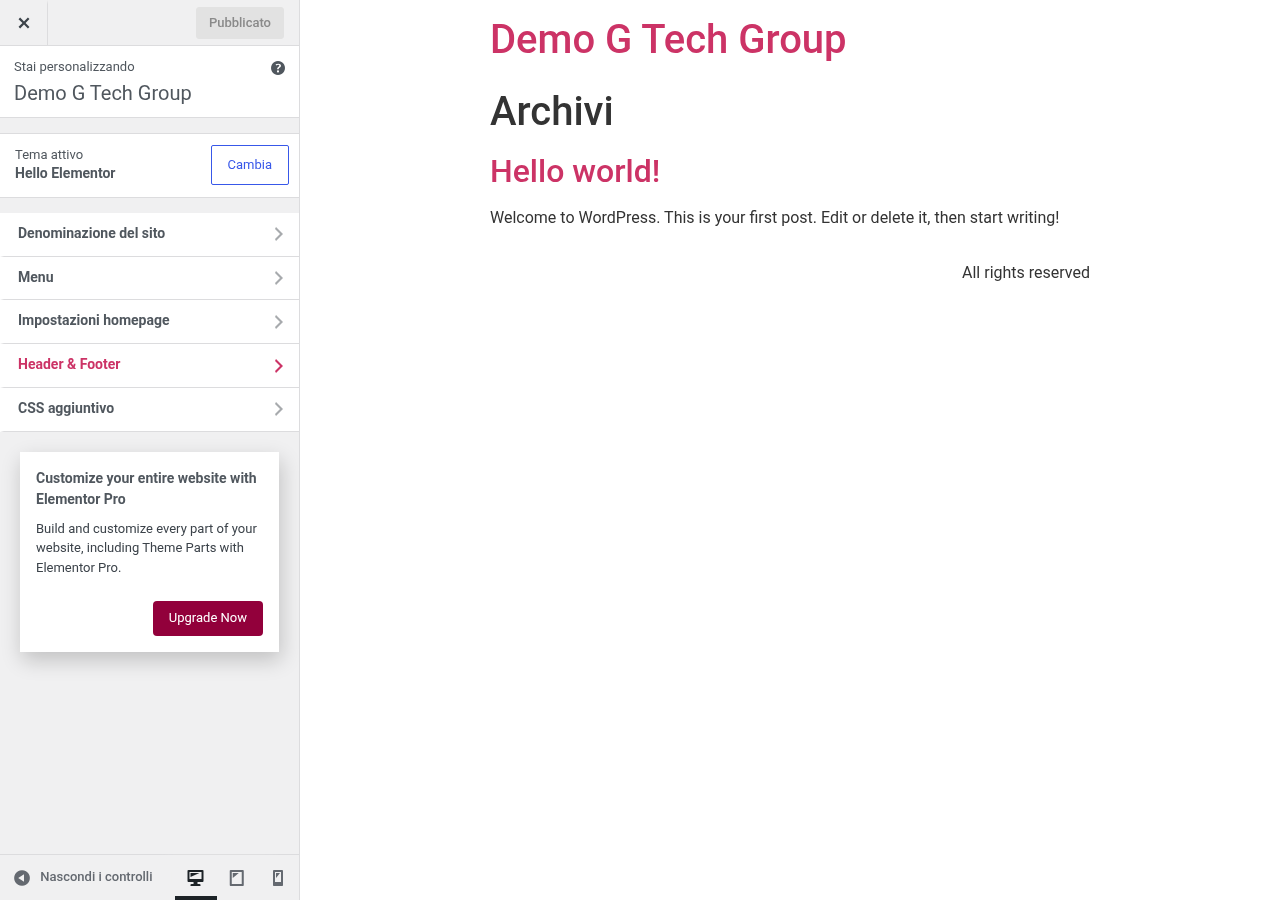
Task: Expand chevron beside Impostazioni homepage
Action: tap(279, 322)
